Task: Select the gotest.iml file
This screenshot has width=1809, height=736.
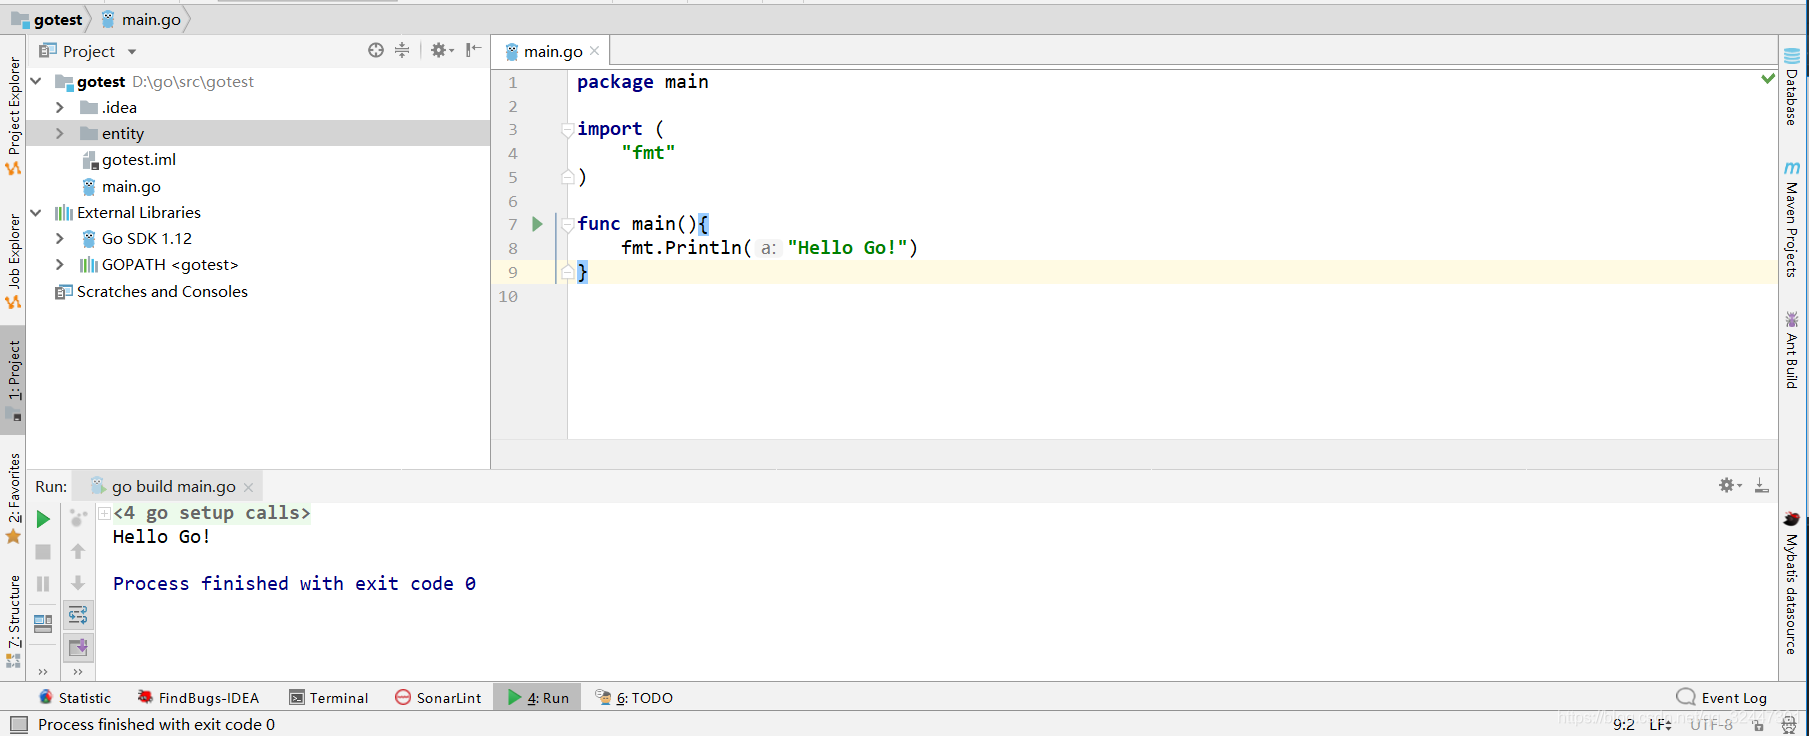Action: [139, 160]
